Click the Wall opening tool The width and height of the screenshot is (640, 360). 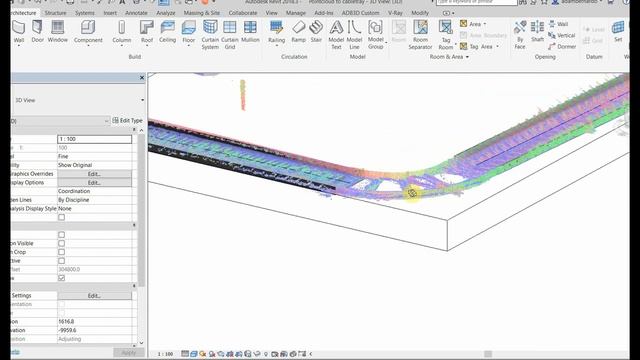[x=558, y=24]
